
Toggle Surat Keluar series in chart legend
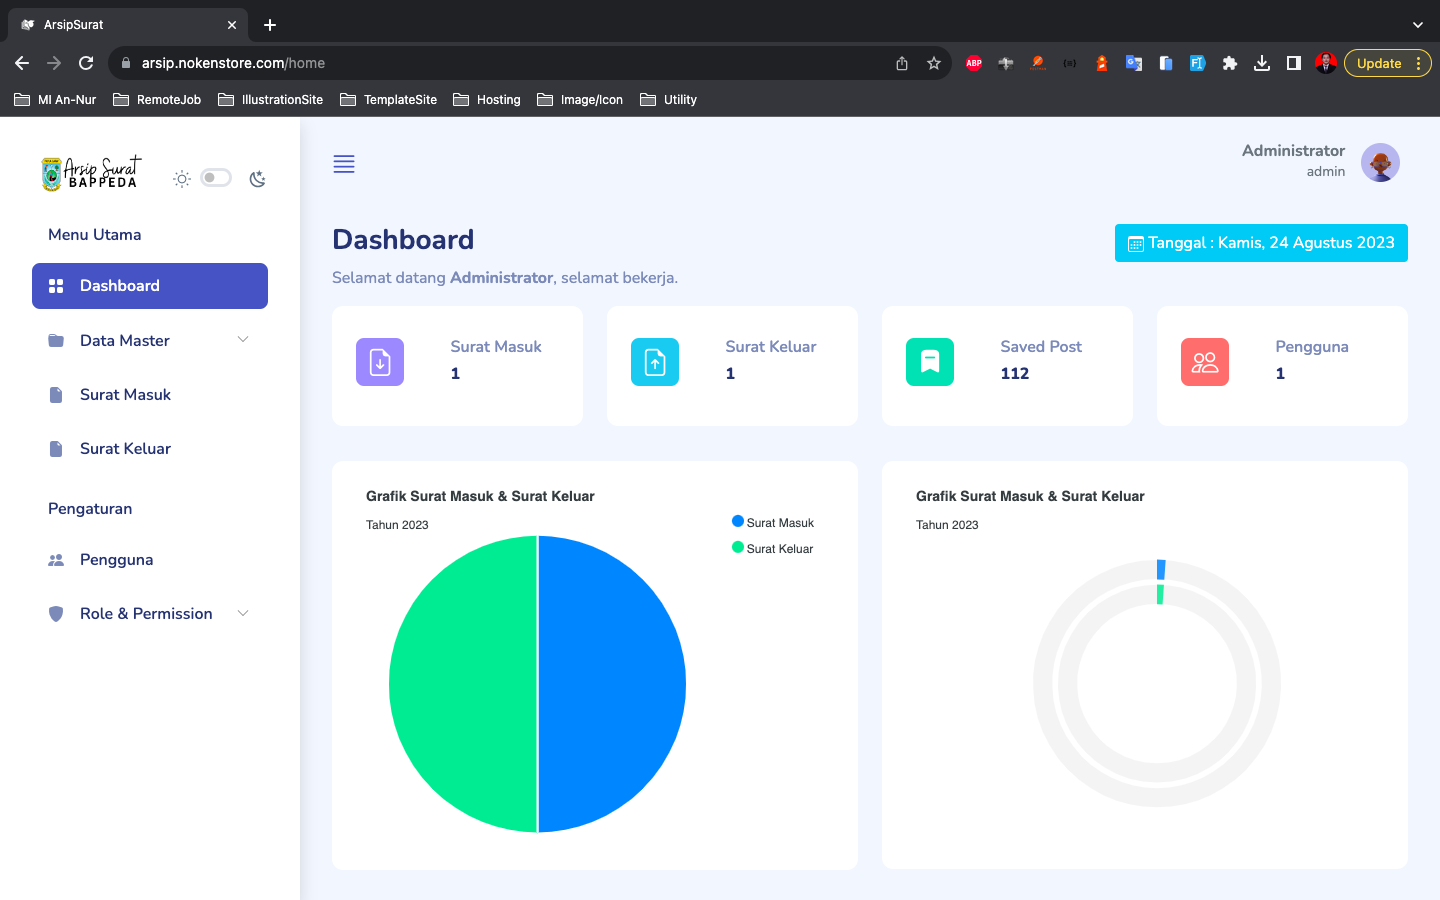pos(773,549)
